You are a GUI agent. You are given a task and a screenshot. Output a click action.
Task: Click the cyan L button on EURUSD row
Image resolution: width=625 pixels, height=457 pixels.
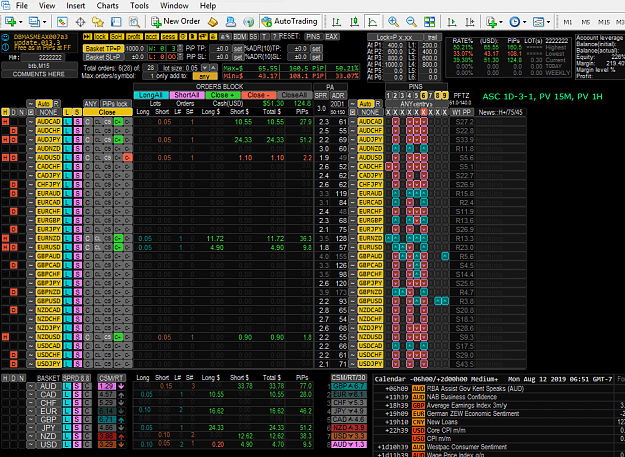67,247
